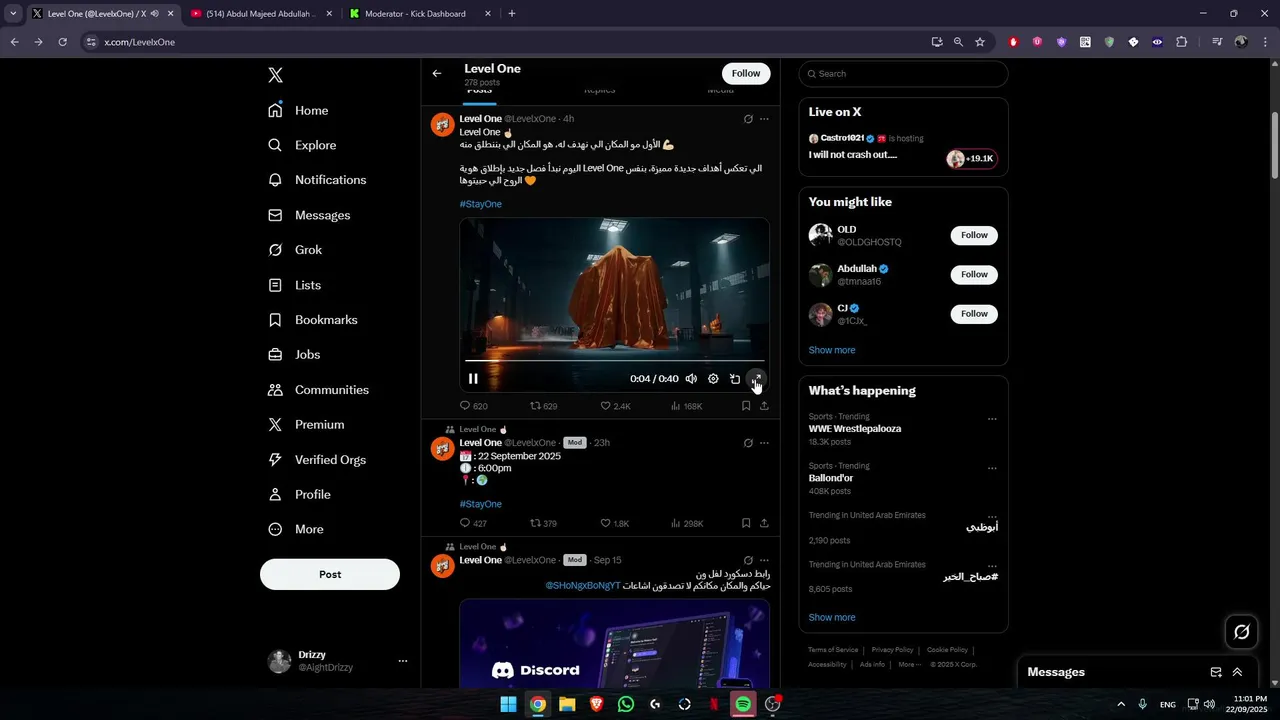This screenshot has width=1280, height=720.
Task: Open Bookmarks page
Action: point(312,320)
